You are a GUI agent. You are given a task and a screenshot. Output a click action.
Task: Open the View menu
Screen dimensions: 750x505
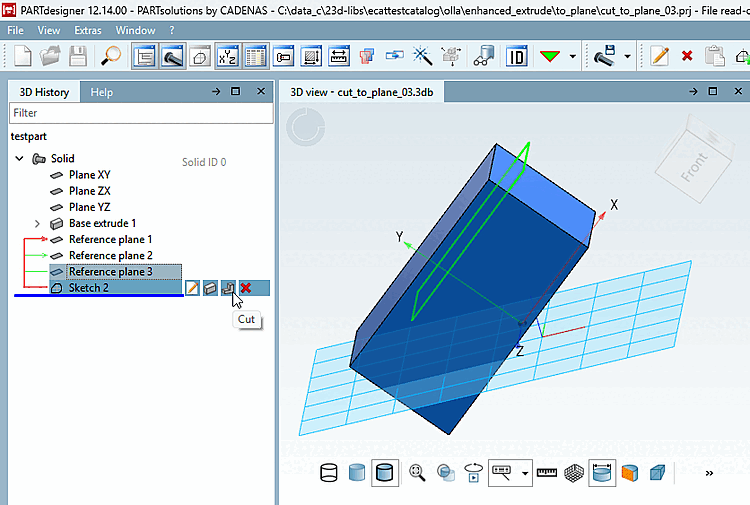tap(49, 31)
